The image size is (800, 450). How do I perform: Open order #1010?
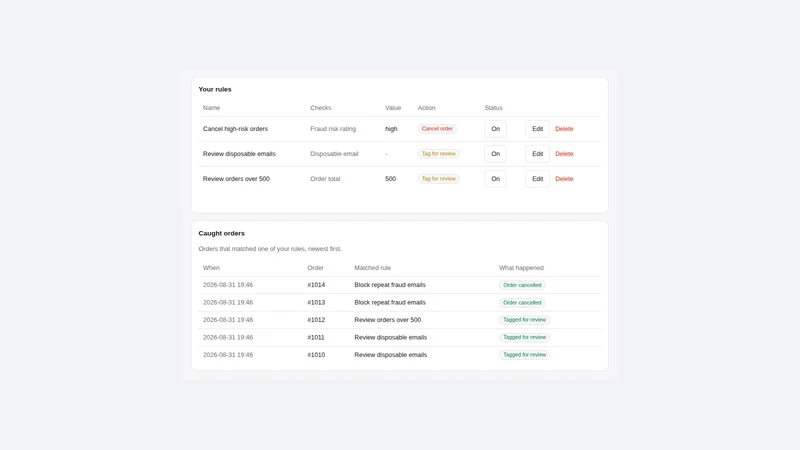[x=316, y=355]
